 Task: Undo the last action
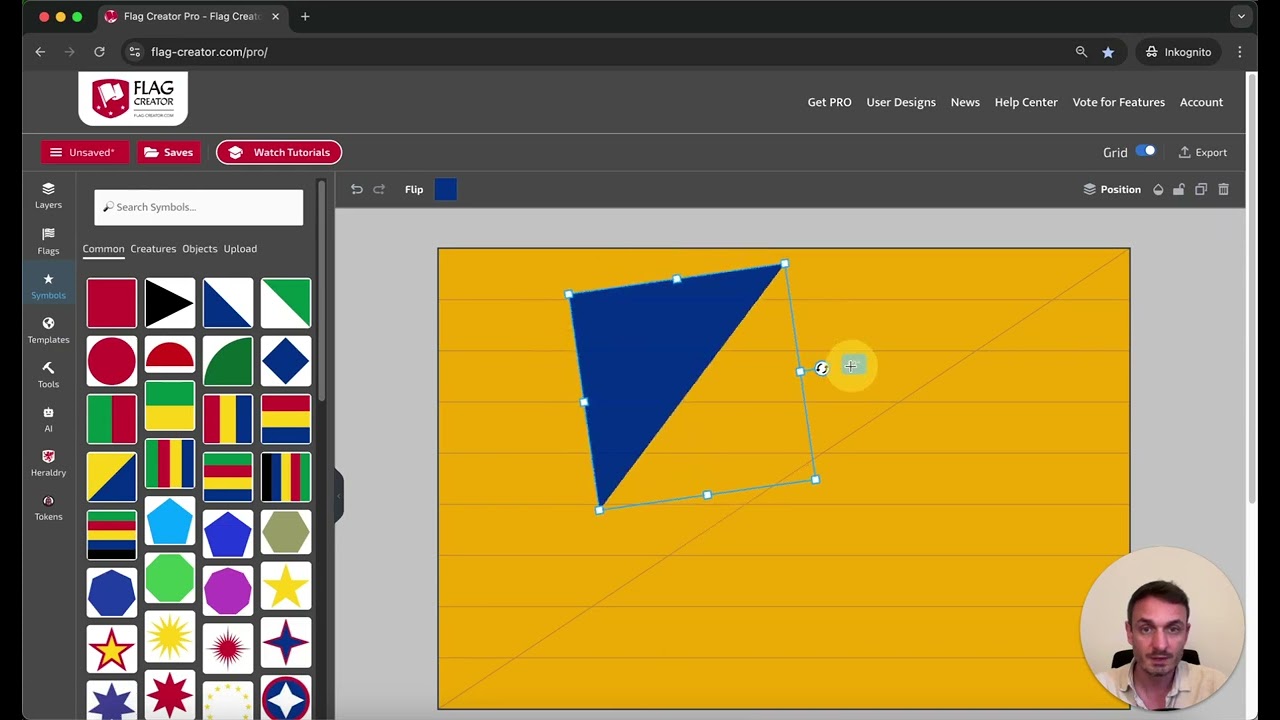coord(357,189)
